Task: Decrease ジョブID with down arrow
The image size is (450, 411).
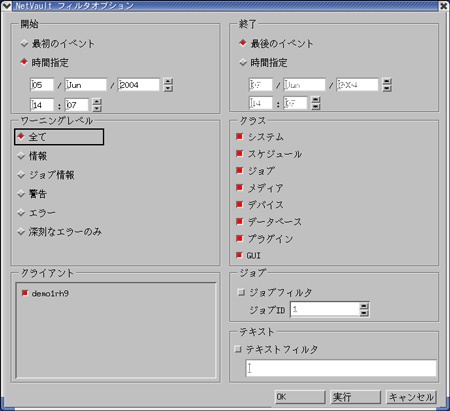Action: click(x=364, y=313)
